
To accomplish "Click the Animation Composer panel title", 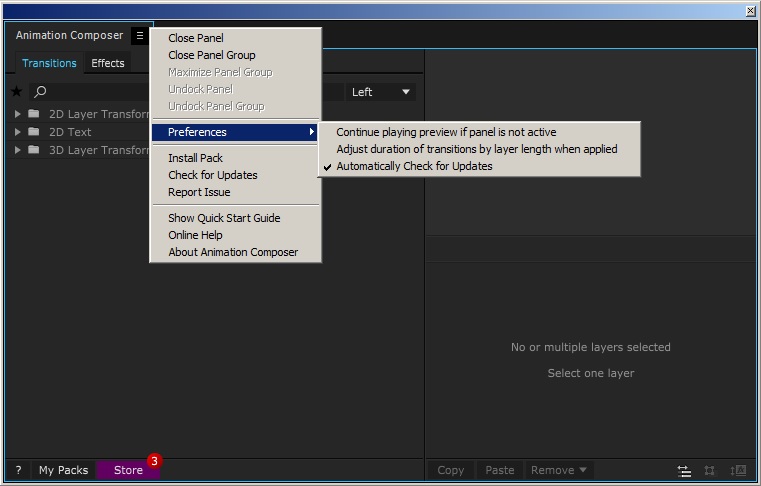I will click(69, 35).
